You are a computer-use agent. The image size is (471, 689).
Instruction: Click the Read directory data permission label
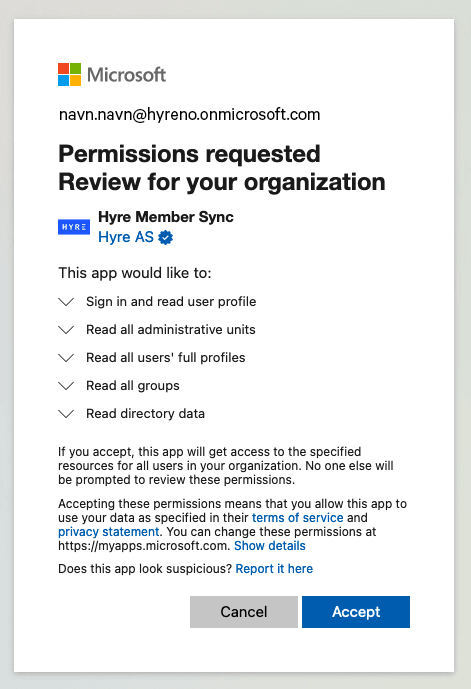tap(145, 414)
